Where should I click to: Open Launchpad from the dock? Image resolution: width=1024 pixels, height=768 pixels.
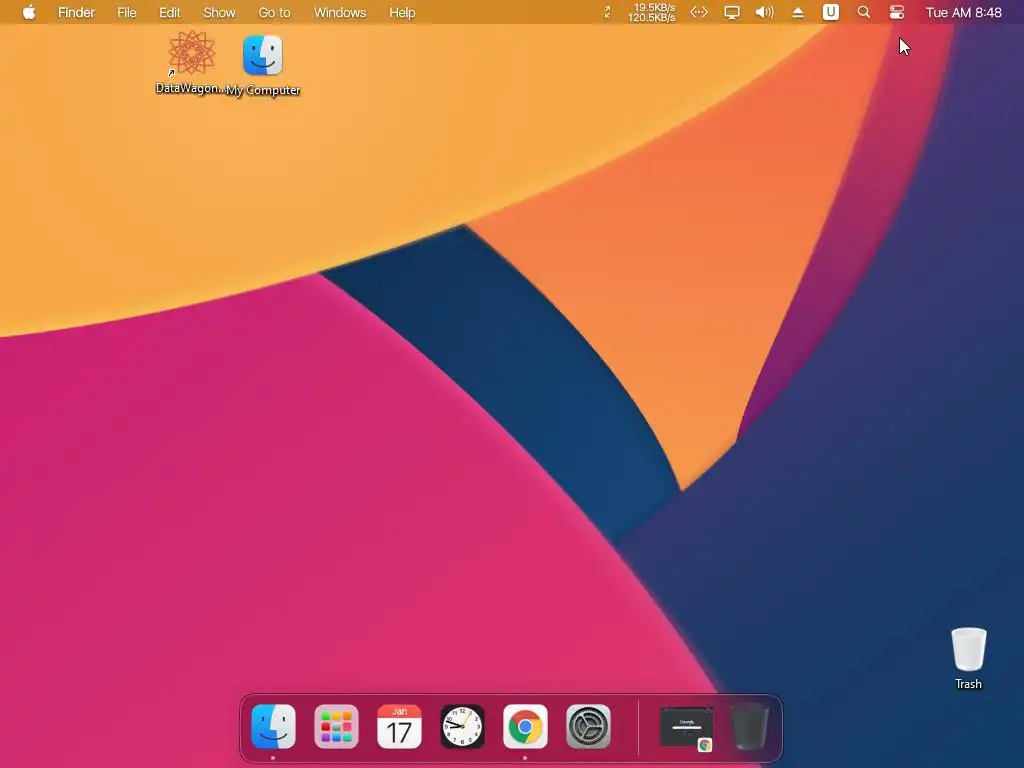[336, 726]
